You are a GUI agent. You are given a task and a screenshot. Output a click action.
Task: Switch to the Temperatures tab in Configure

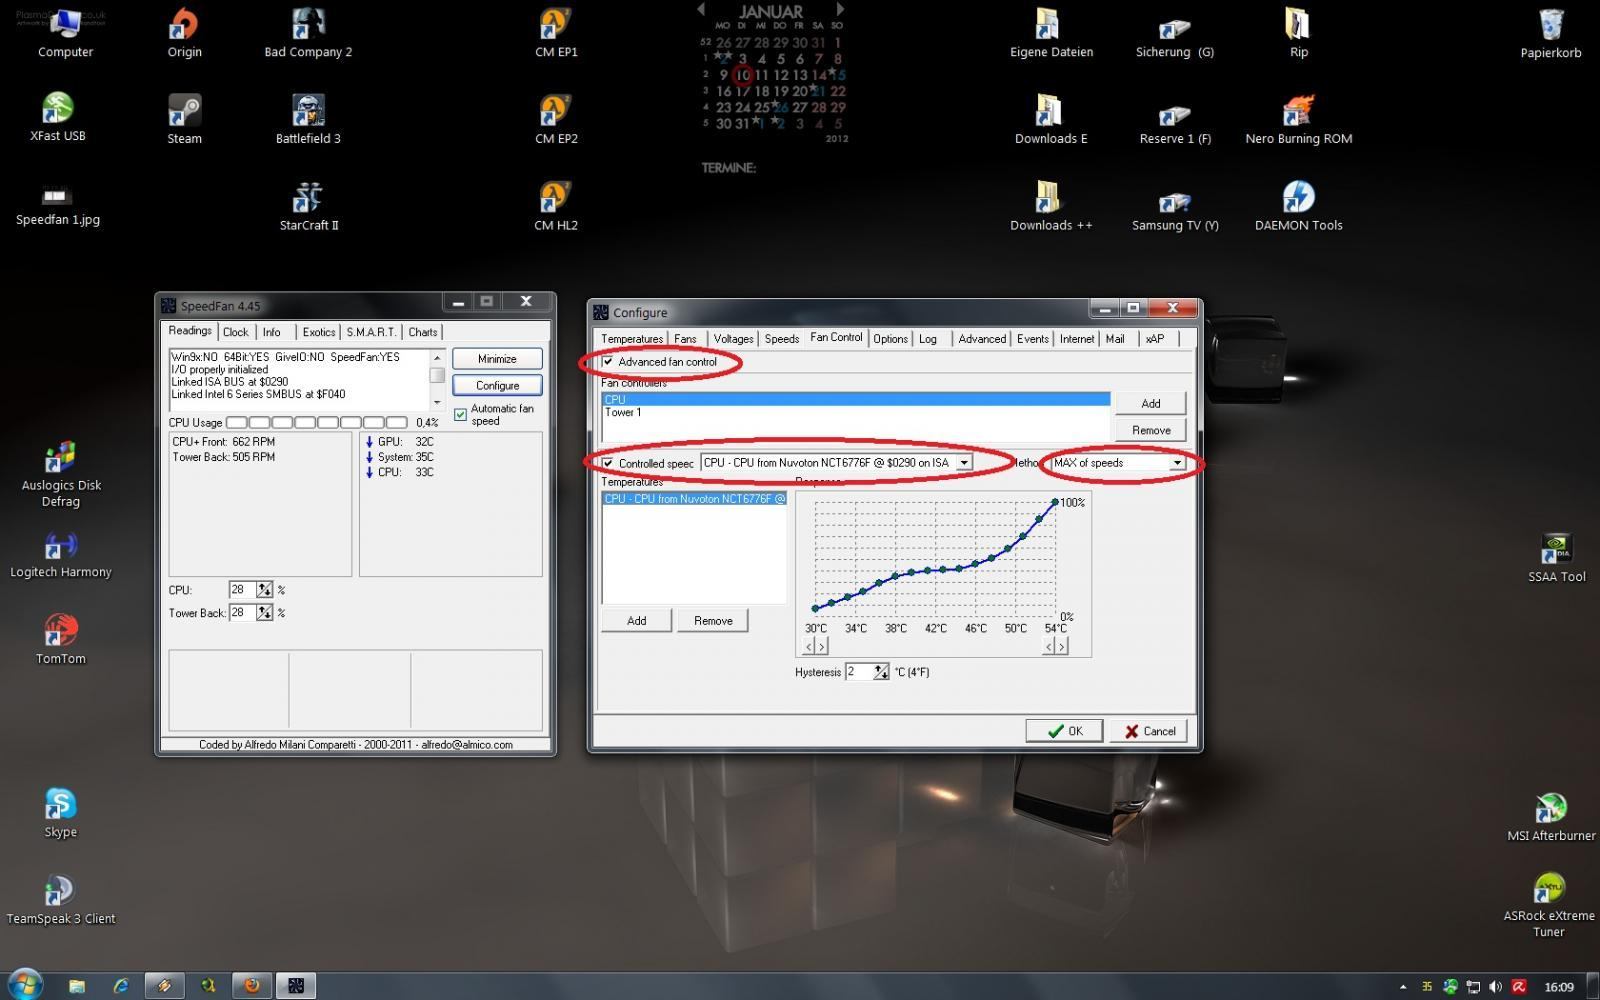(632, 339)
